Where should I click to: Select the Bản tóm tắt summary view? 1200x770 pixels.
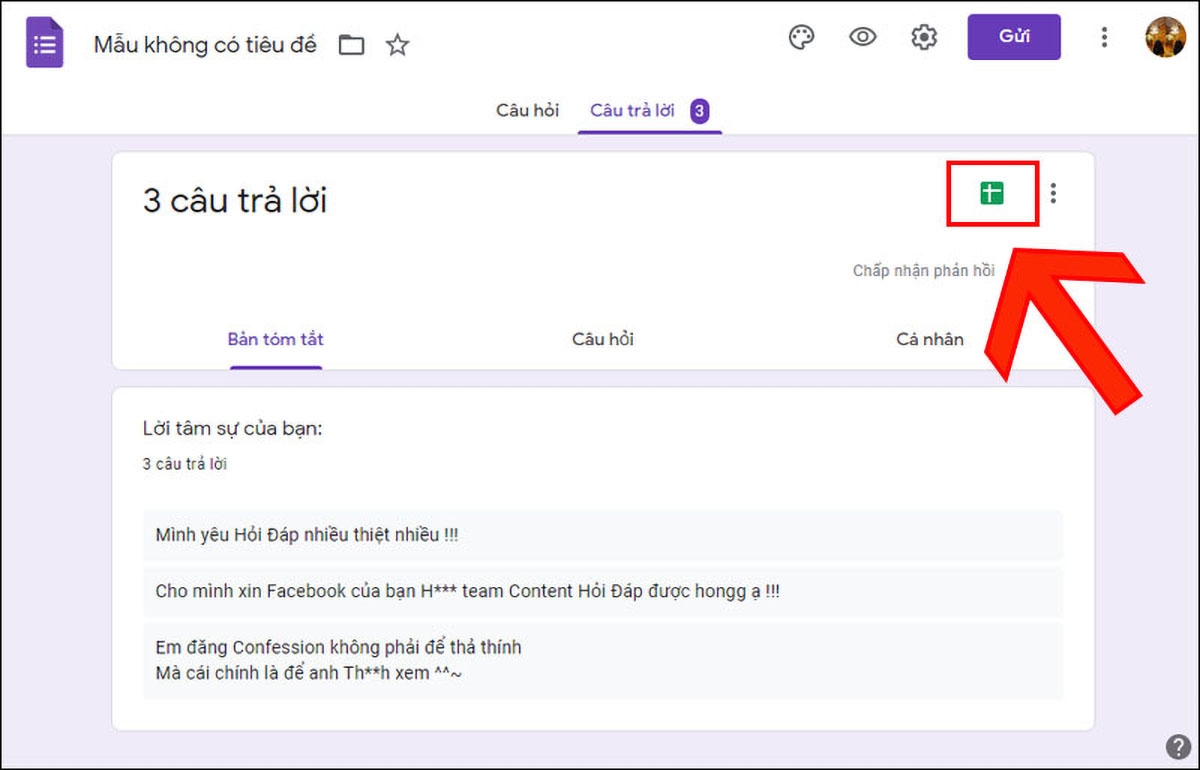[x=275, y=339]
